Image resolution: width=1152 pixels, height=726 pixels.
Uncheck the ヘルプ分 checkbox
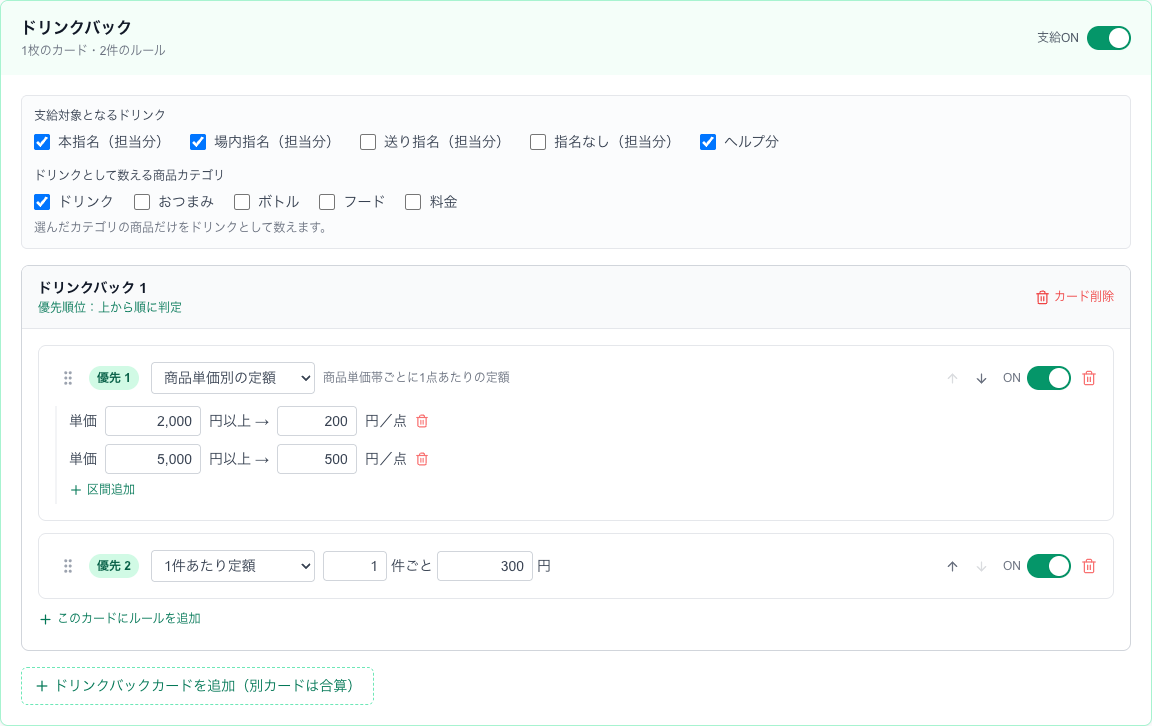[x=708, y=142]
